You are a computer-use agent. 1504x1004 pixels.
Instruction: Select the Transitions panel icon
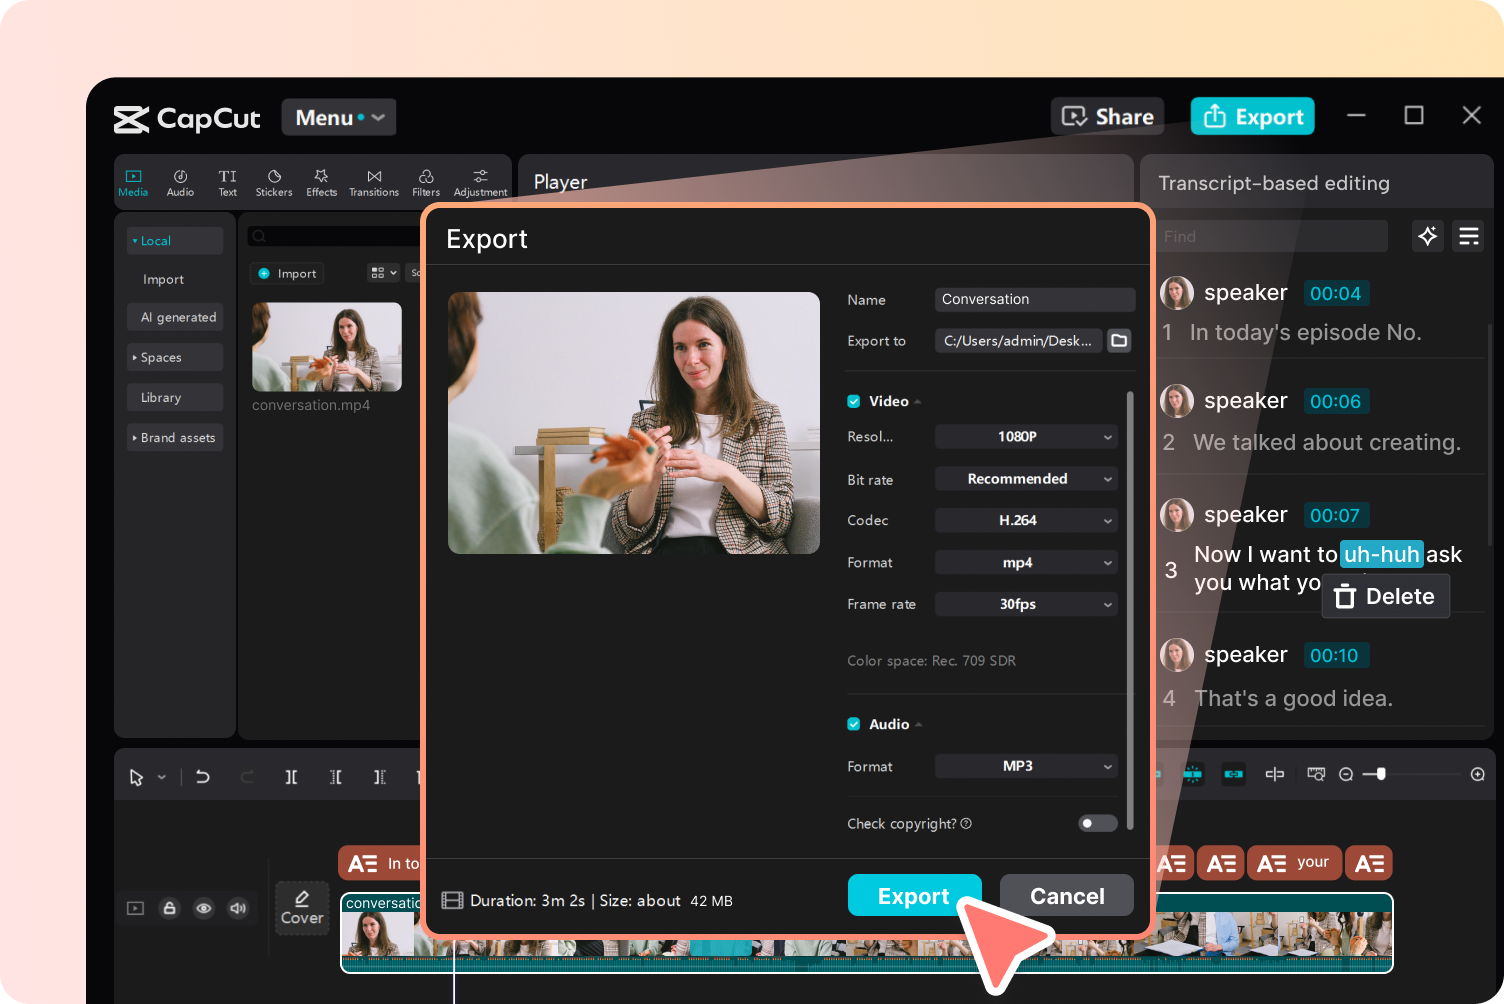pos(373,180)
